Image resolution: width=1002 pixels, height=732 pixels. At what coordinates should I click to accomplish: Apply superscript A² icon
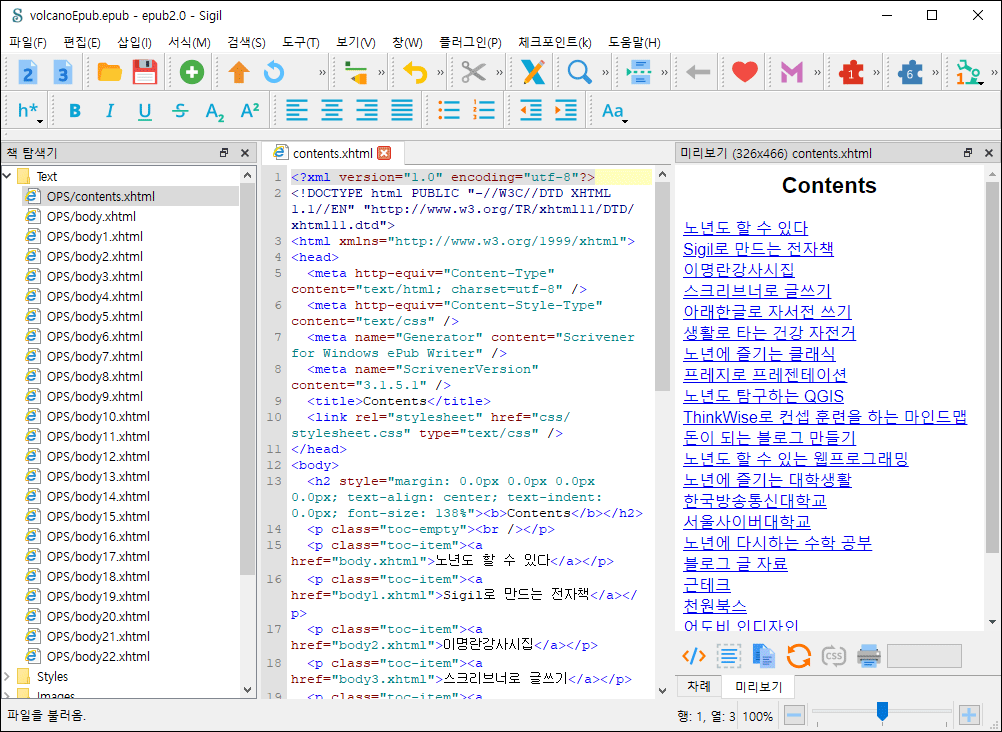[x=249, y=111]
